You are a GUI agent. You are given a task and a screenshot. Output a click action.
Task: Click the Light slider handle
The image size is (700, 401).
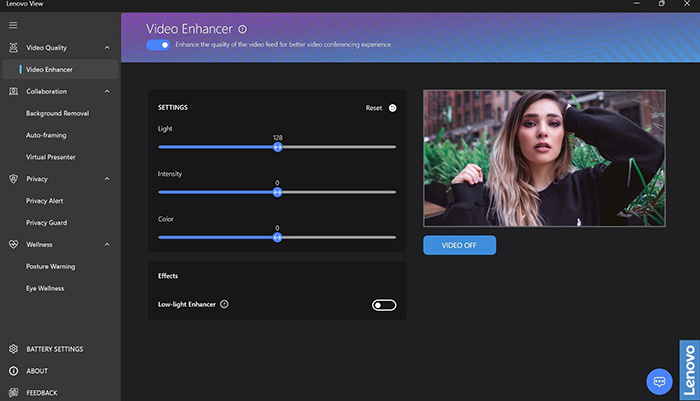(x=277, y=147)
